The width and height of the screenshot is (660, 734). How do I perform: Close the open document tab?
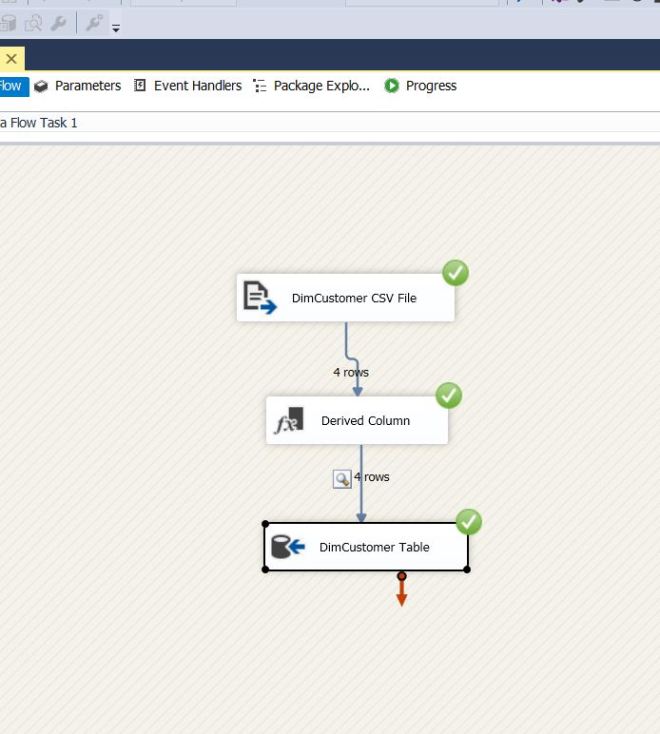[11, 59]
